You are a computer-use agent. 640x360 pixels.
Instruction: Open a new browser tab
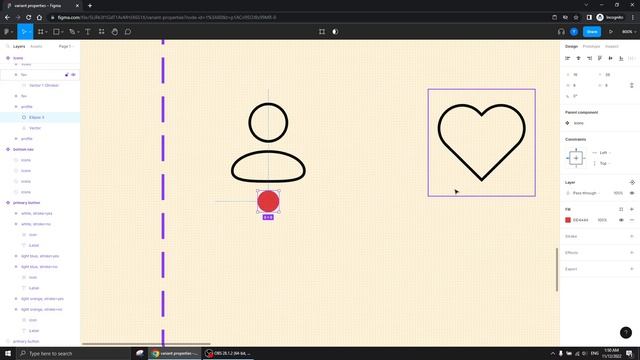pyautogui.click(x=90, y=6)
